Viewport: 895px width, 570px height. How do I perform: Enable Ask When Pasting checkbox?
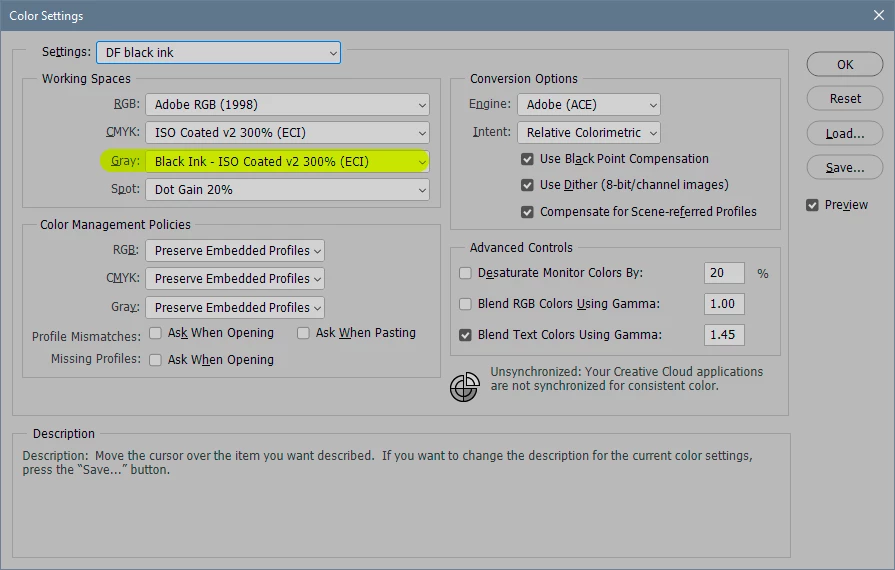(x=303, y=333)
